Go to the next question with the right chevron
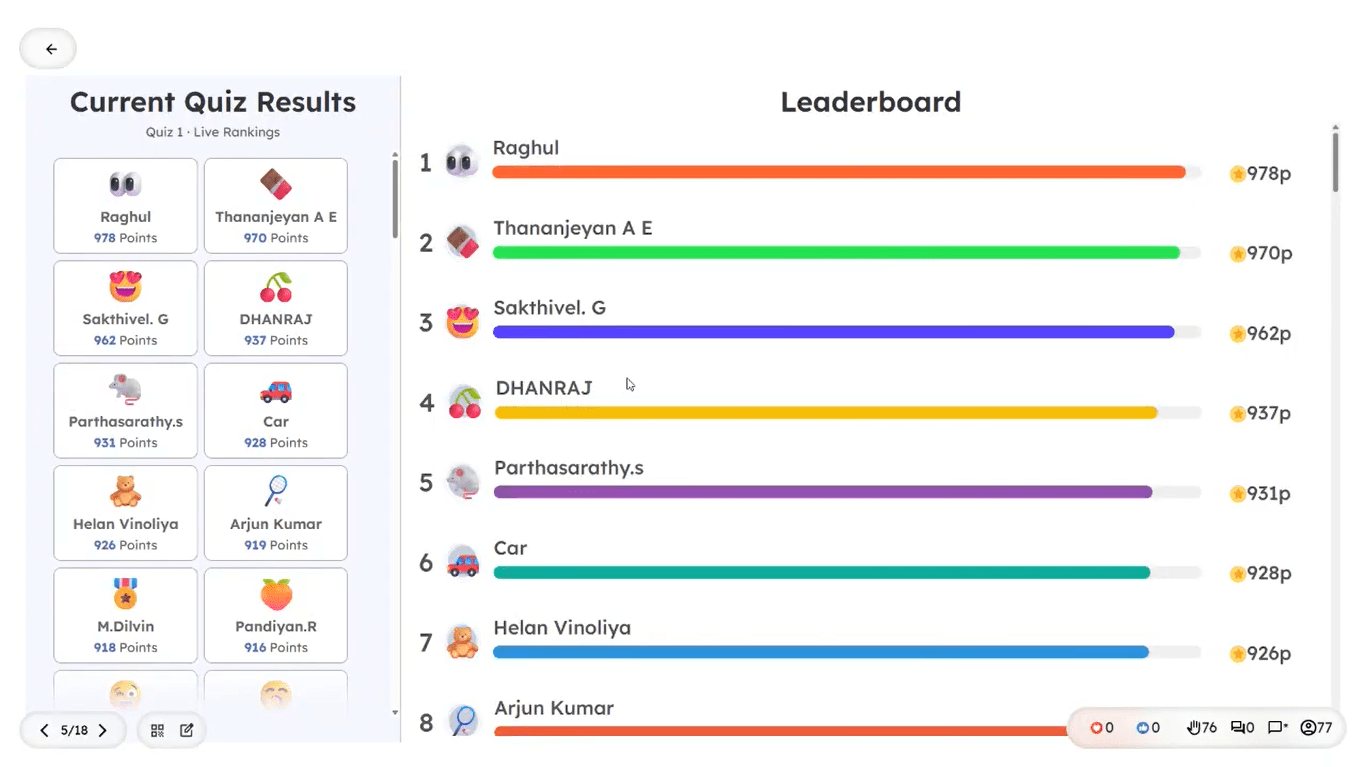This screenshot has width=1365, height=767. coord(102,730)
